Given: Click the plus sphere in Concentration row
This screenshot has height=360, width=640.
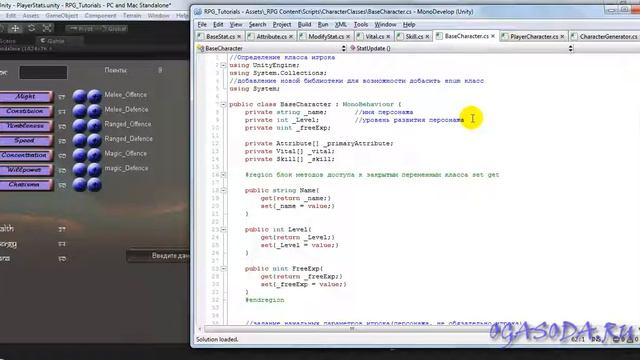Looking at the screenshot, I should (94, 155).
